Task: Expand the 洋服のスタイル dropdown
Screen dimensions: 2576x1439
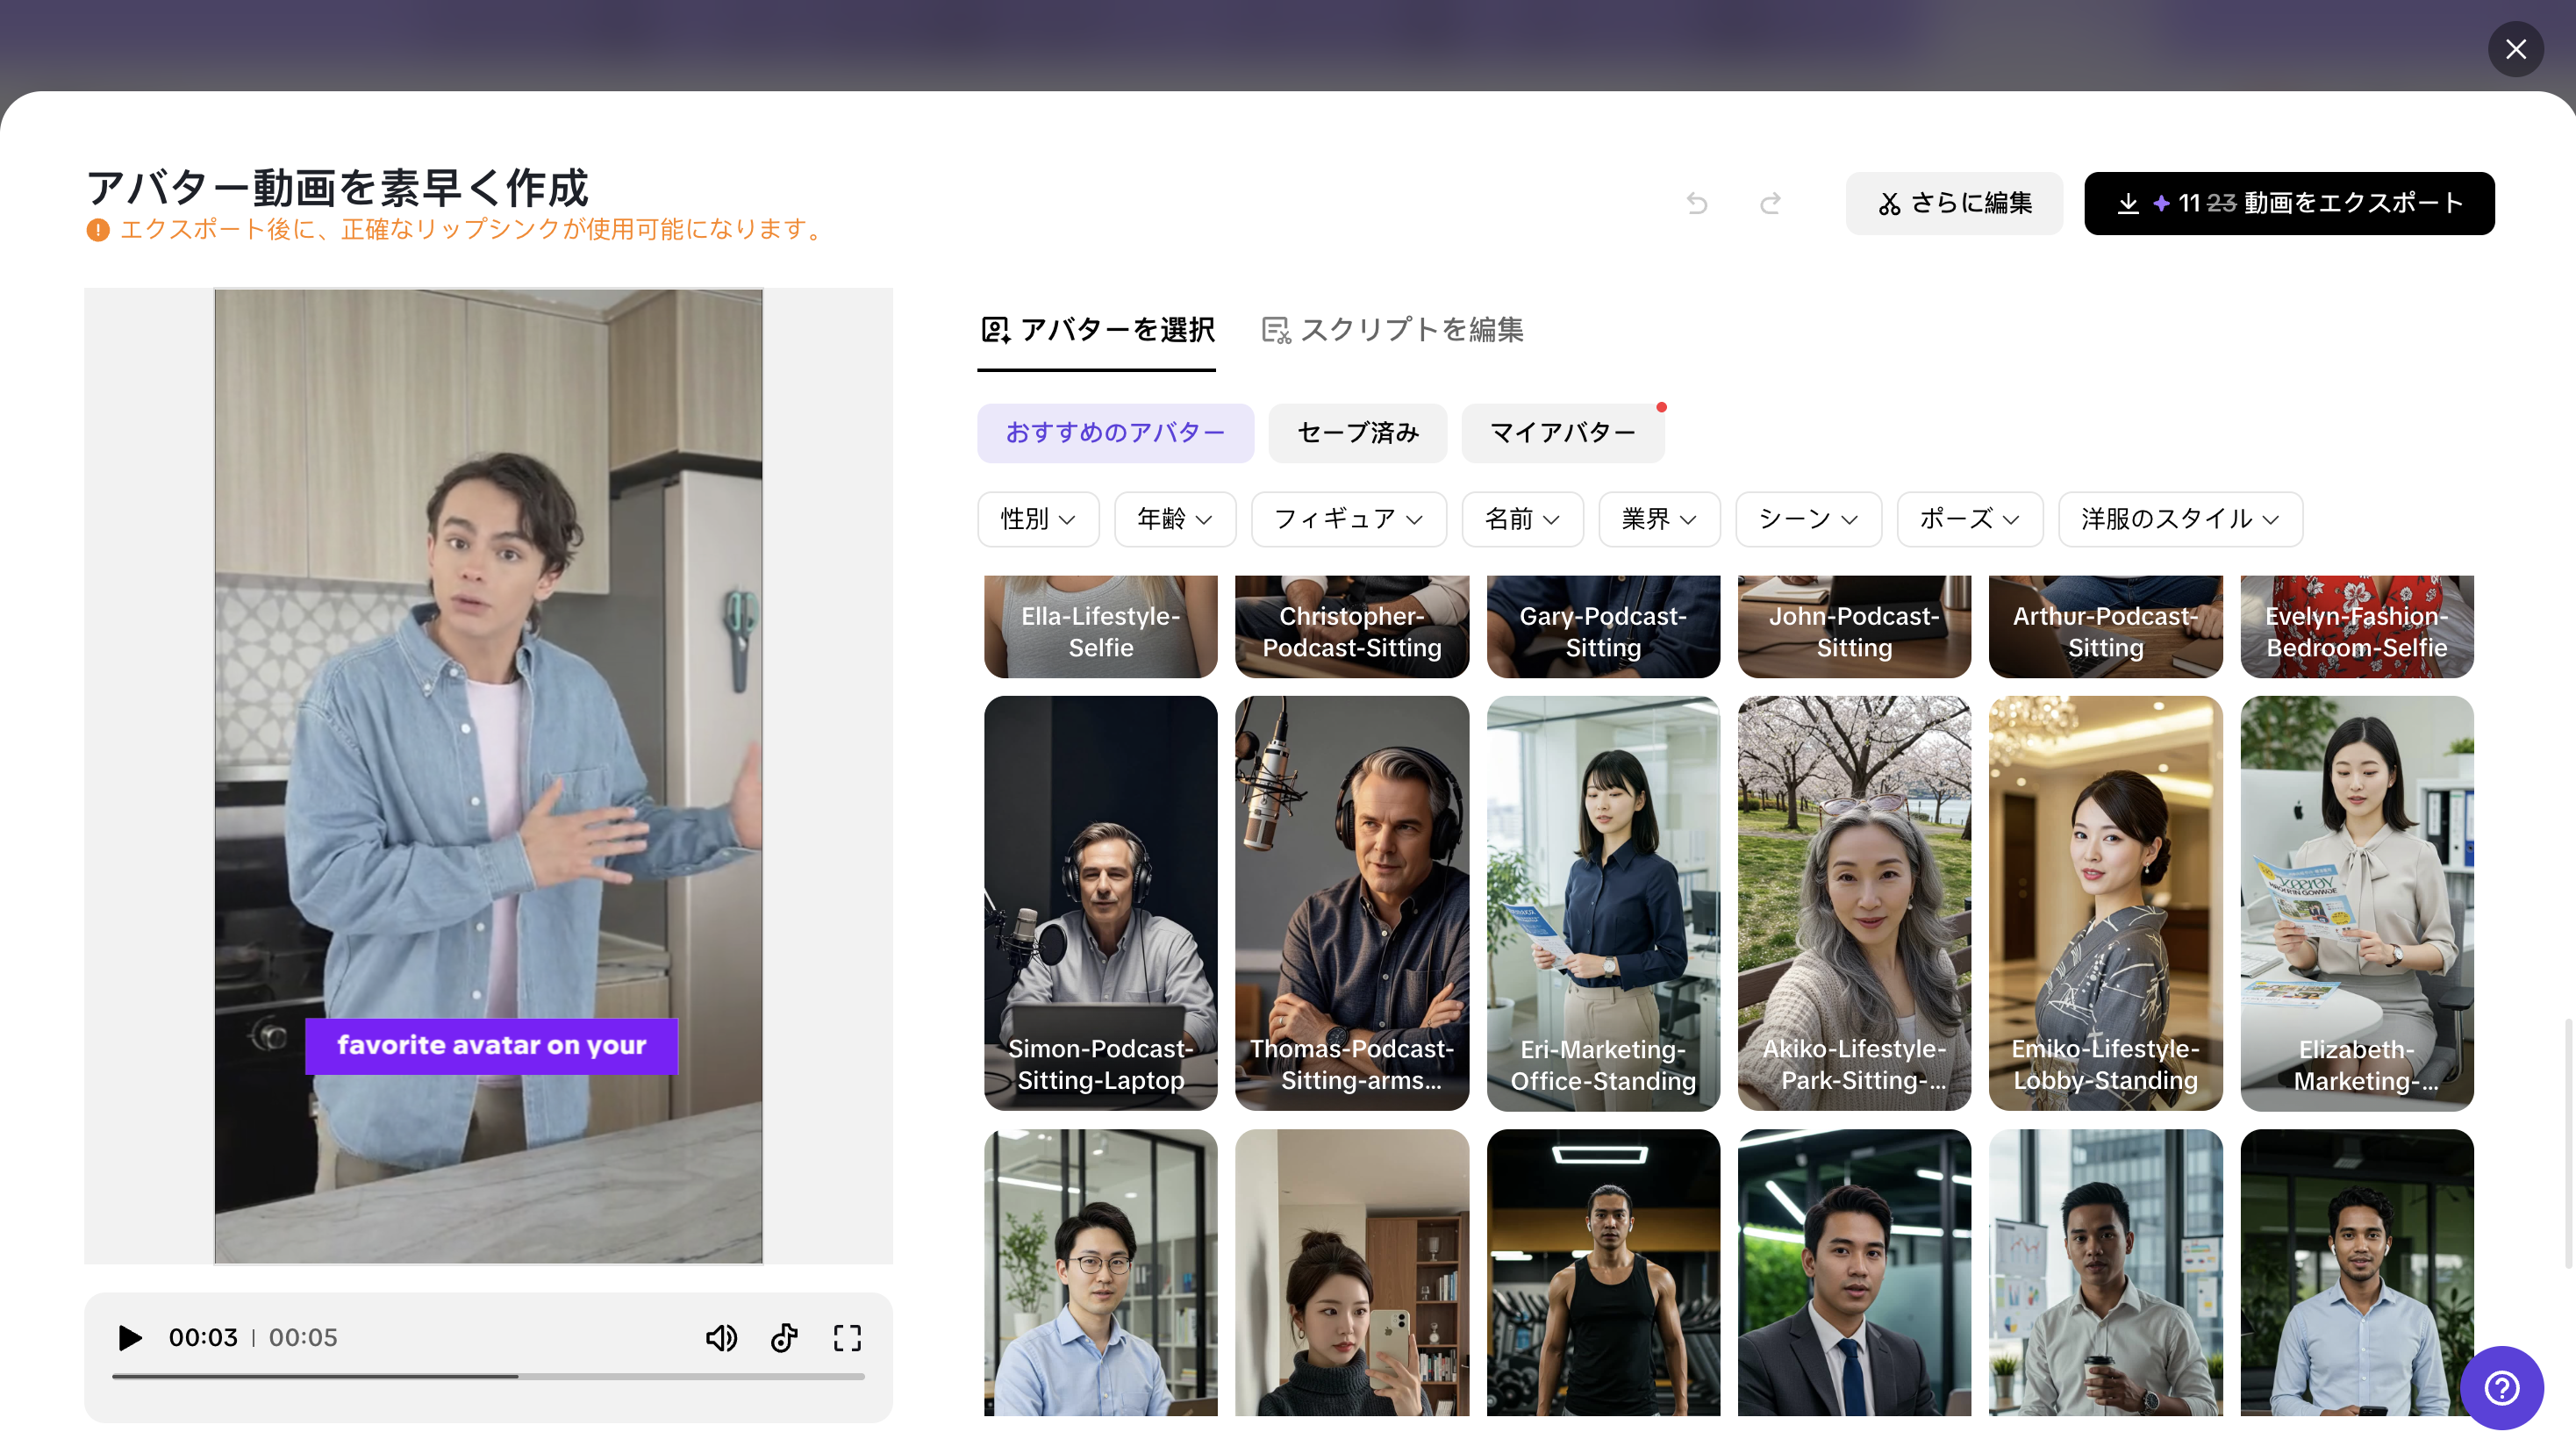Action: 2180,519
